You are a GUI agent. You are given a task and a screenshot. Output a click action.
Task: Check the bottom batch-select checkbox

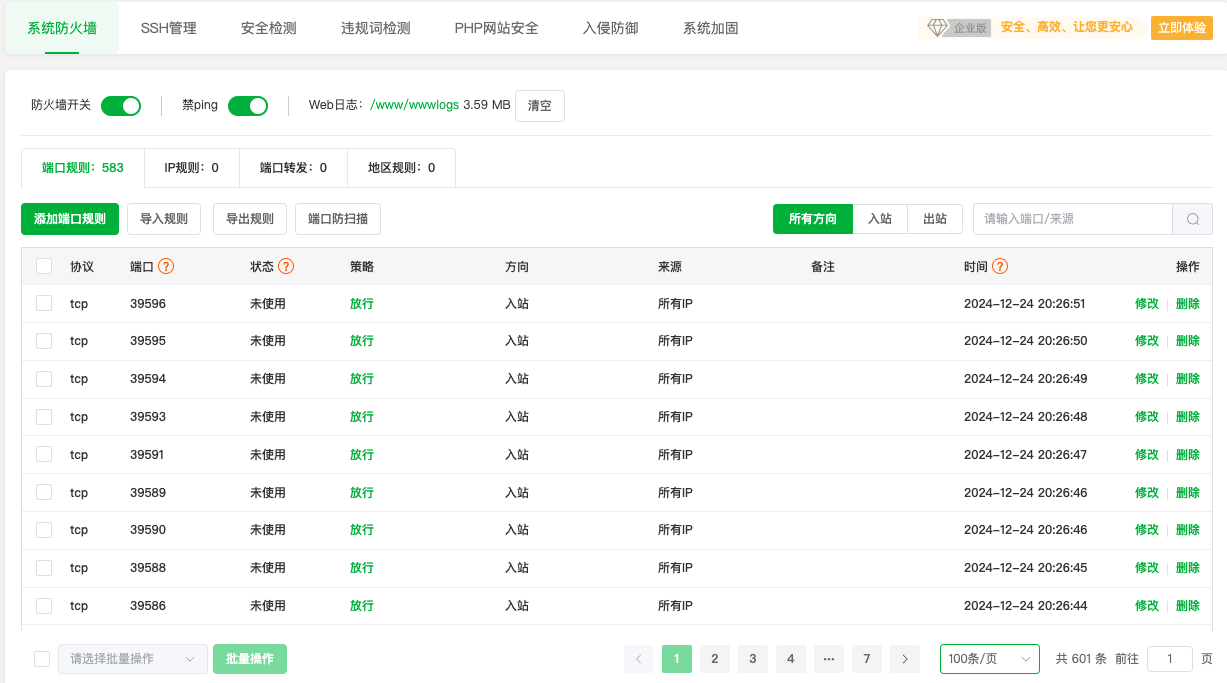pos(42,659)
